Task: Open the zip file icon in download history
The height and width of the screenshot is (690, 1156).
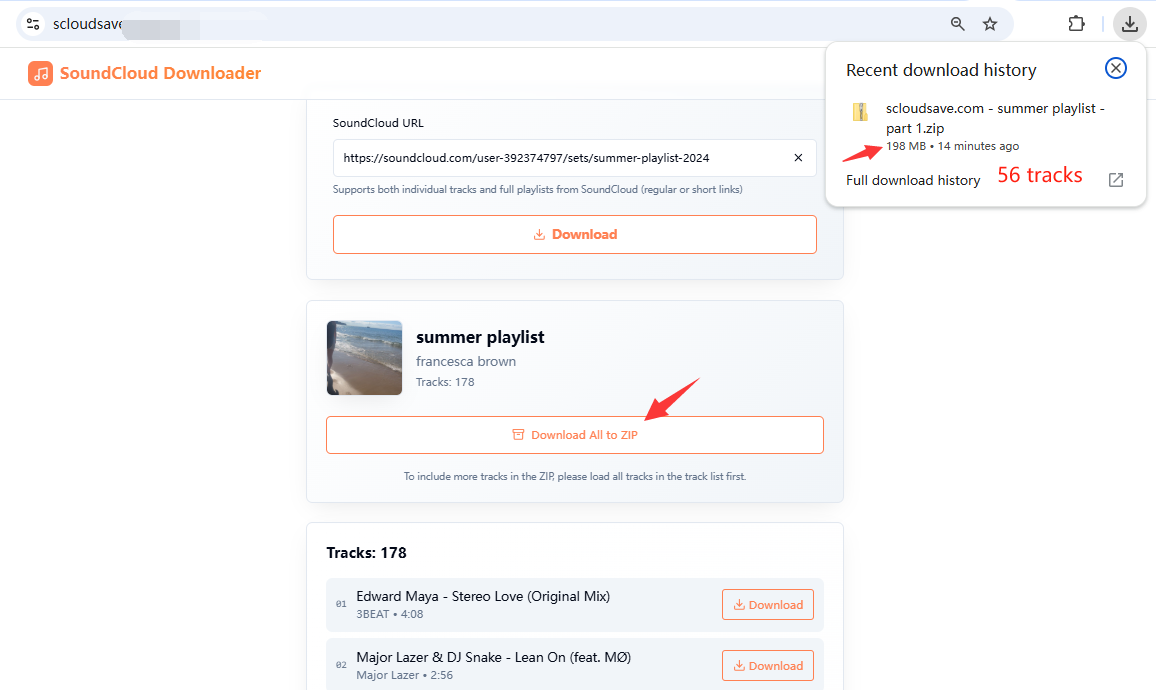Action: 860,111
